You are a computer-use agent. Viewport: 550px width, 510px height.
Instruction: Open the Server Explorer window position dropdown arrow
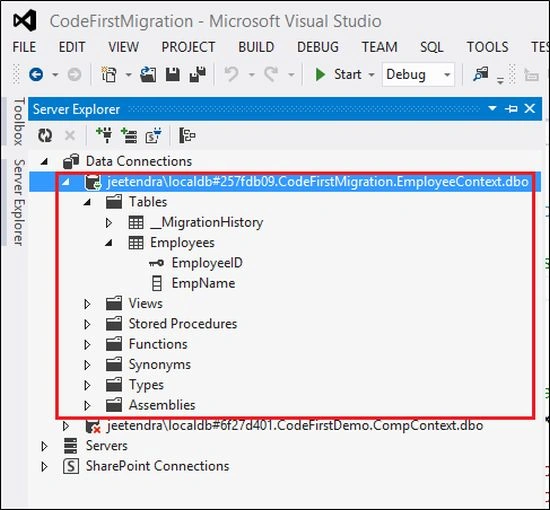(x=492, y=108)
